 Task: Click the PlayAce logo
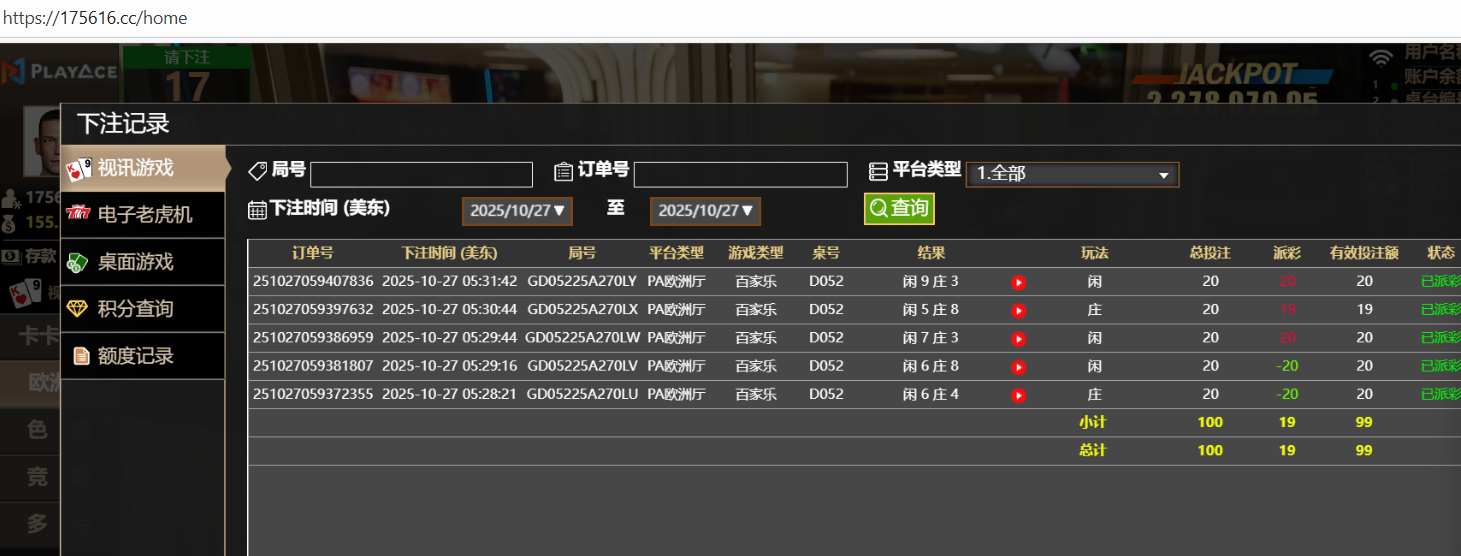60,71
